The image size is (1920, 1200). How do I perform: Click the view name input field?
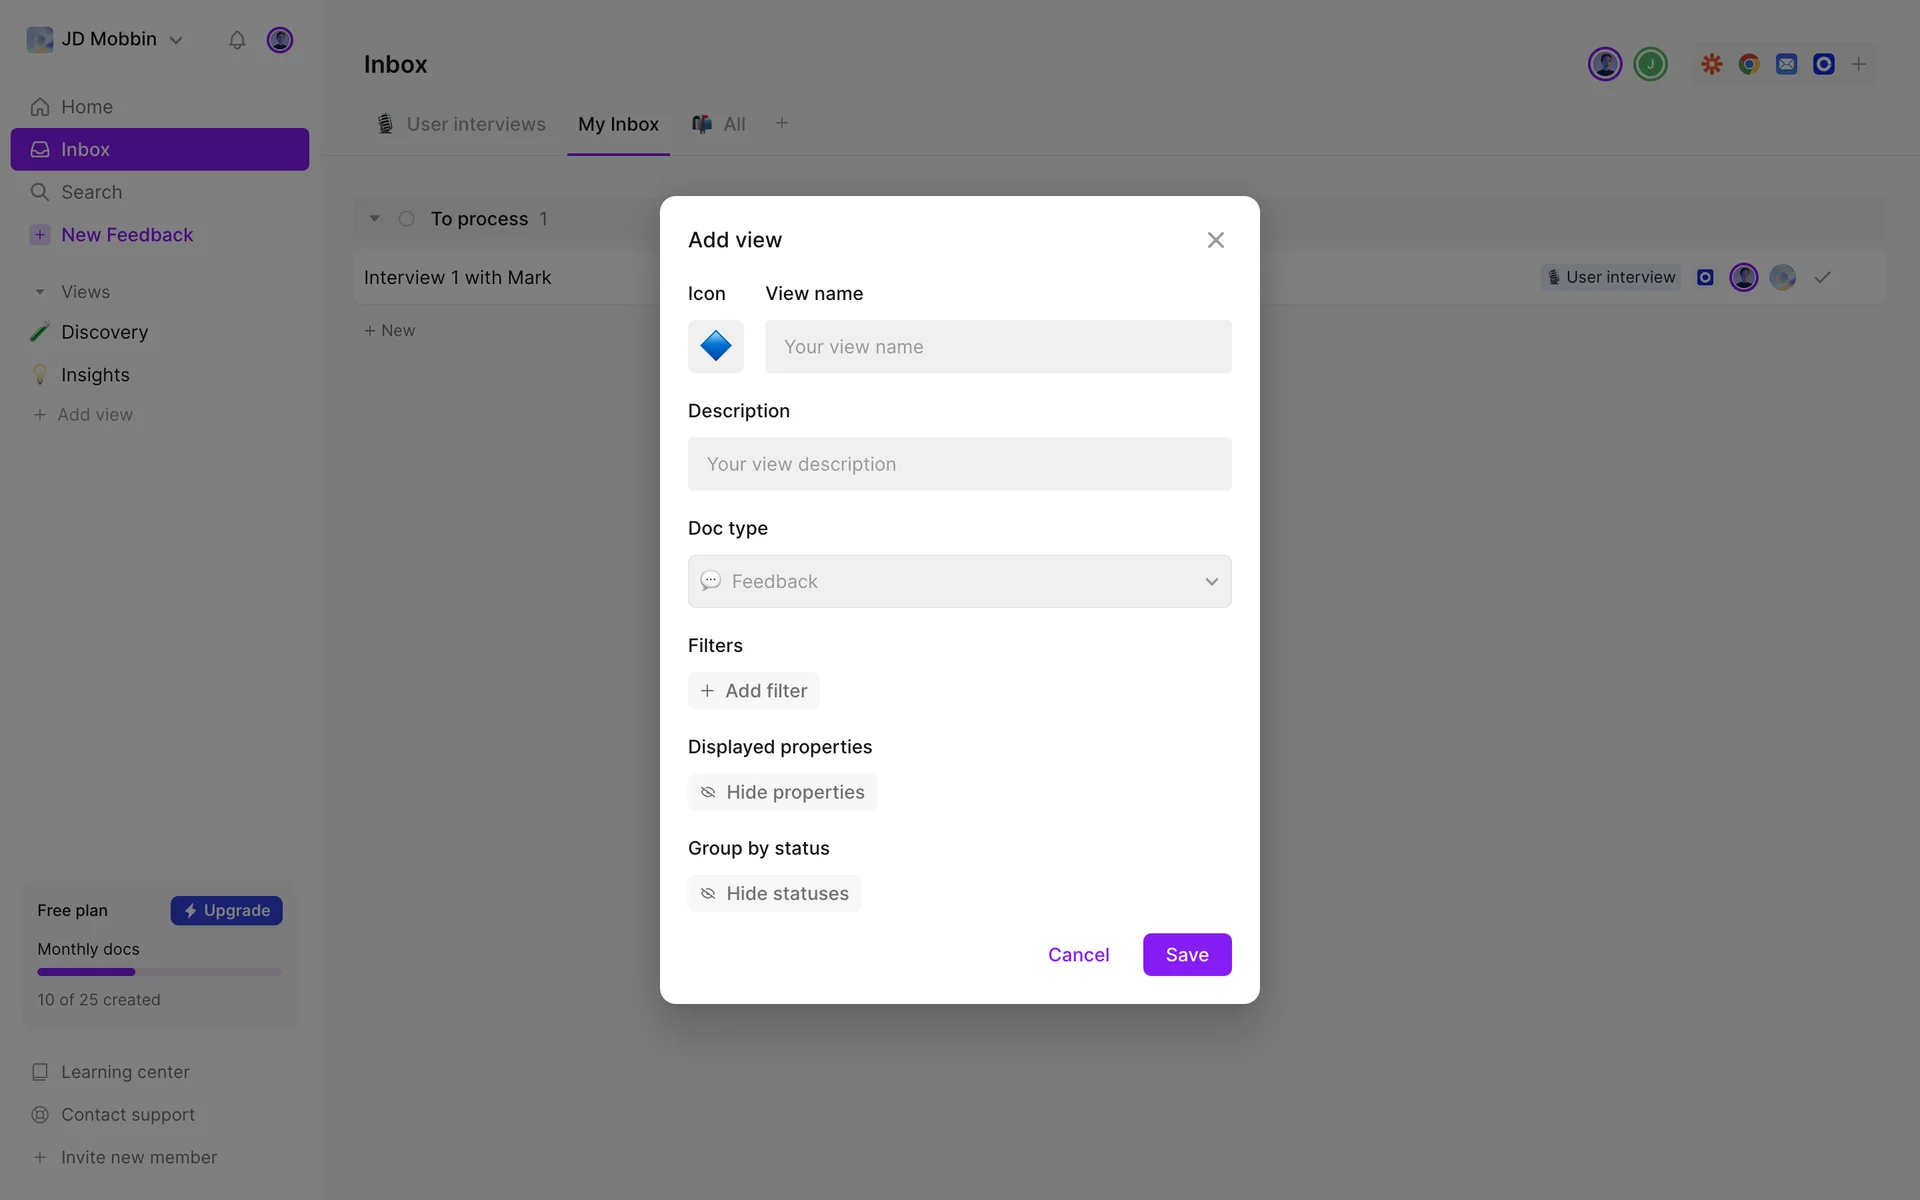tap(997, 347)
